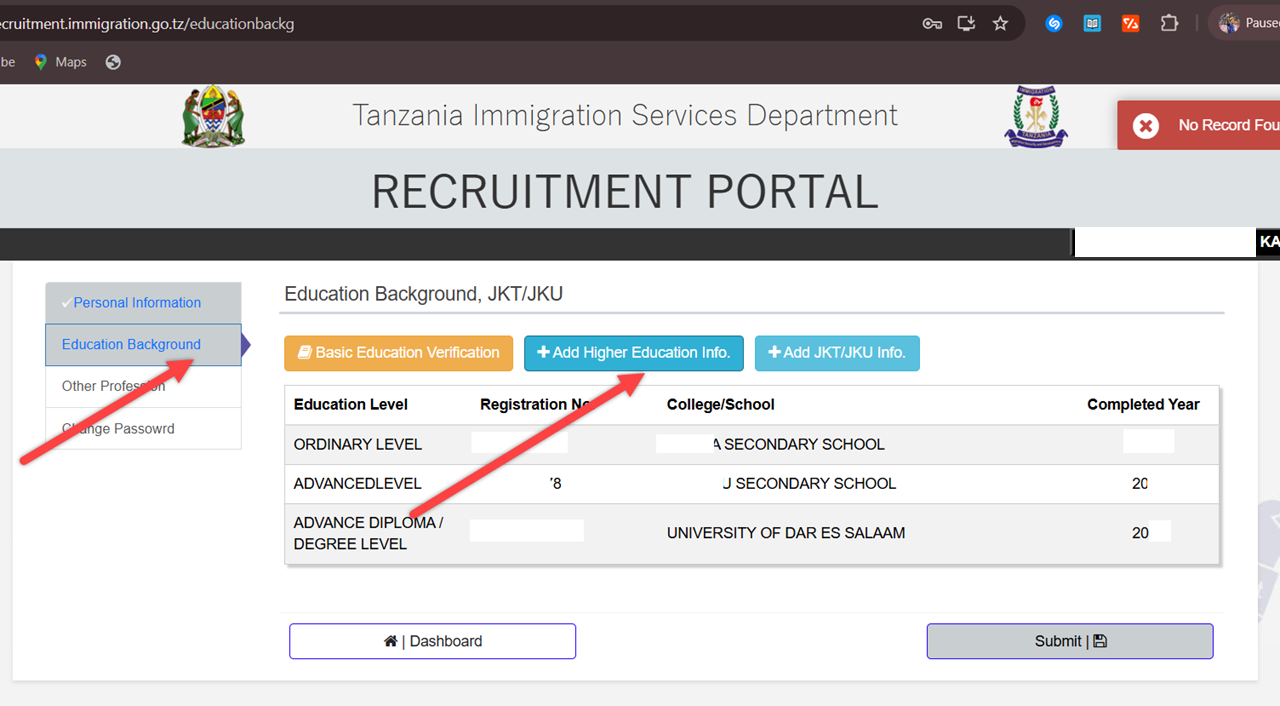Screen dimensions: 1280x706
Task: Open the Change Passowrd section
Action: (118, 428)
